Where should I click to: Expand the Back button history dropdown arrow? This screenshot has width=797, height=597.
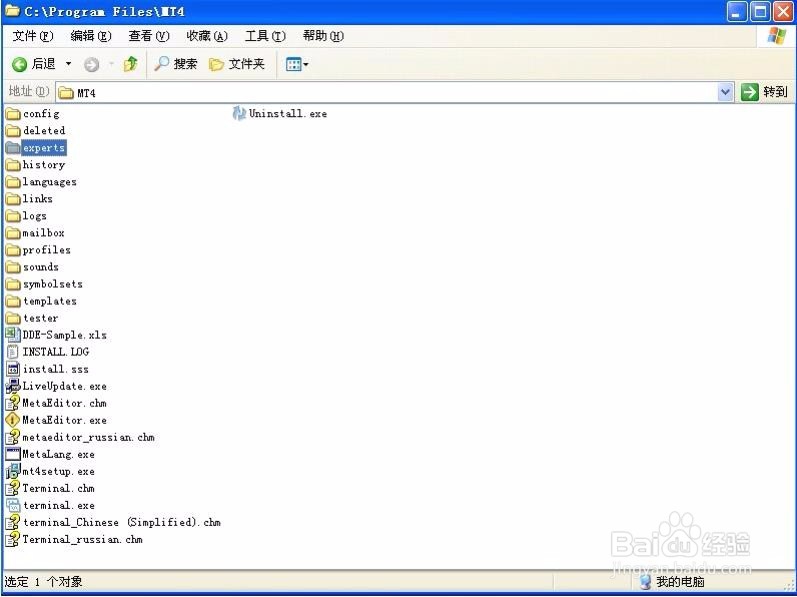[x=68, y=64]
